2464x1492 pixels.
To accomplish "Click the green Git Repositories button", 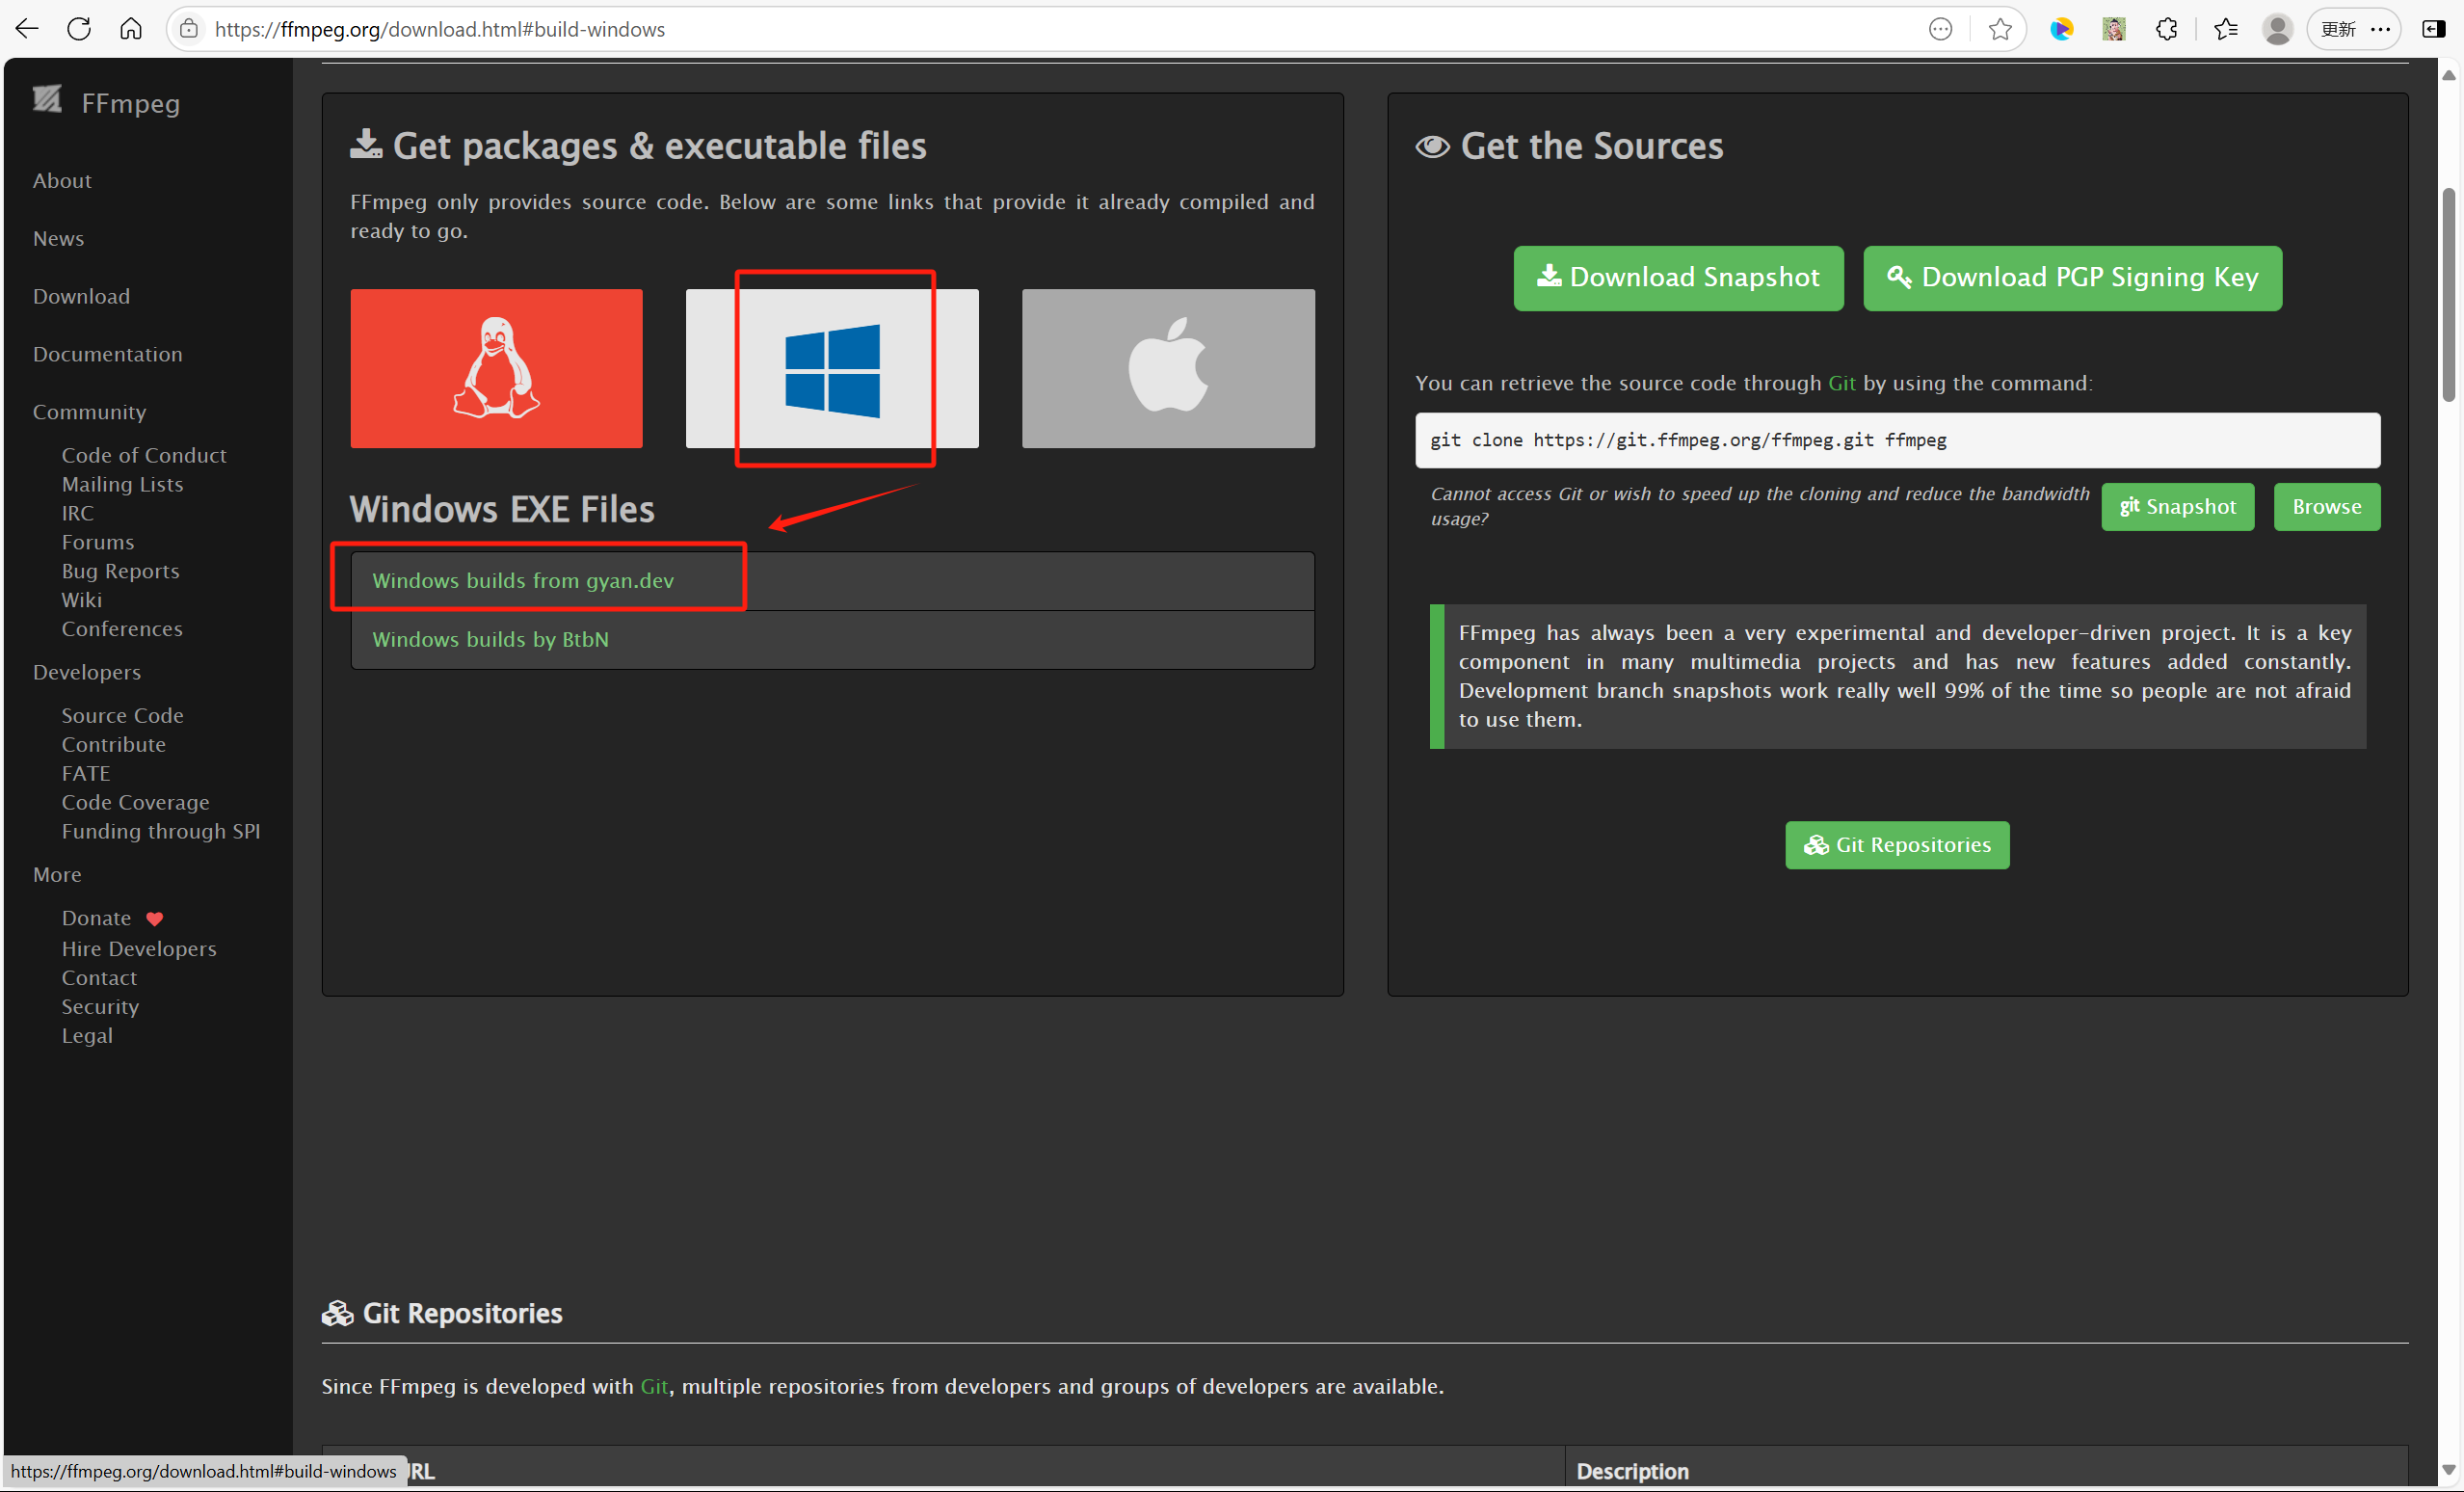I will click(x=1897, y=845).
